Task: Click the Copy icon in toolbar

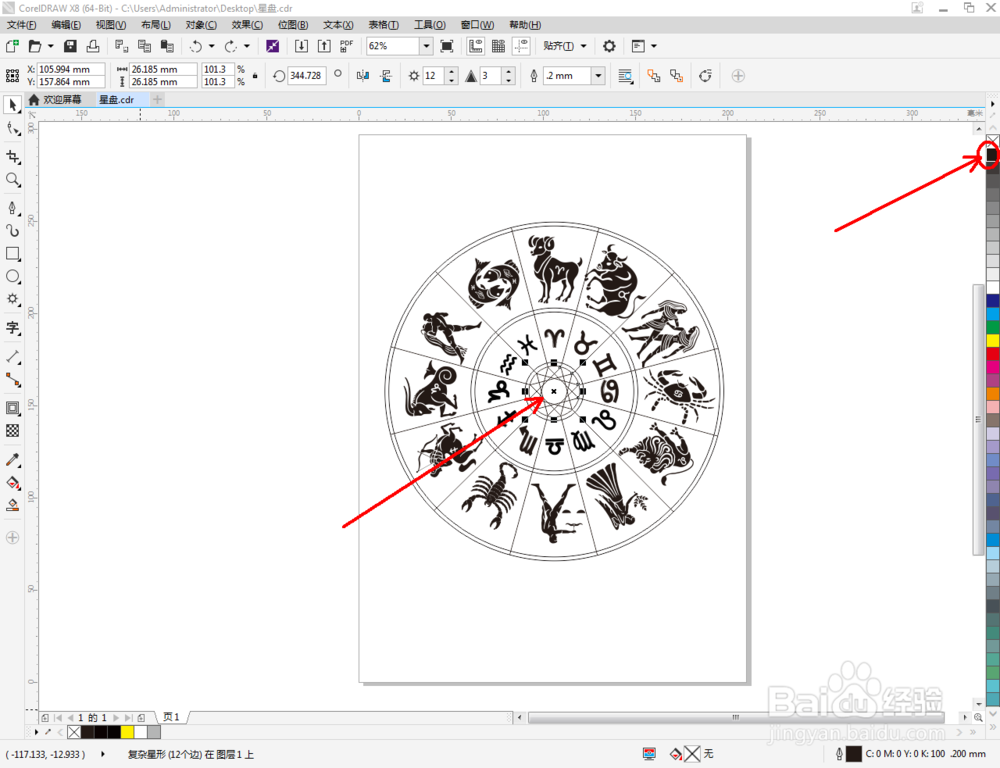Action: pyautogui.click(x=145, y=46)
